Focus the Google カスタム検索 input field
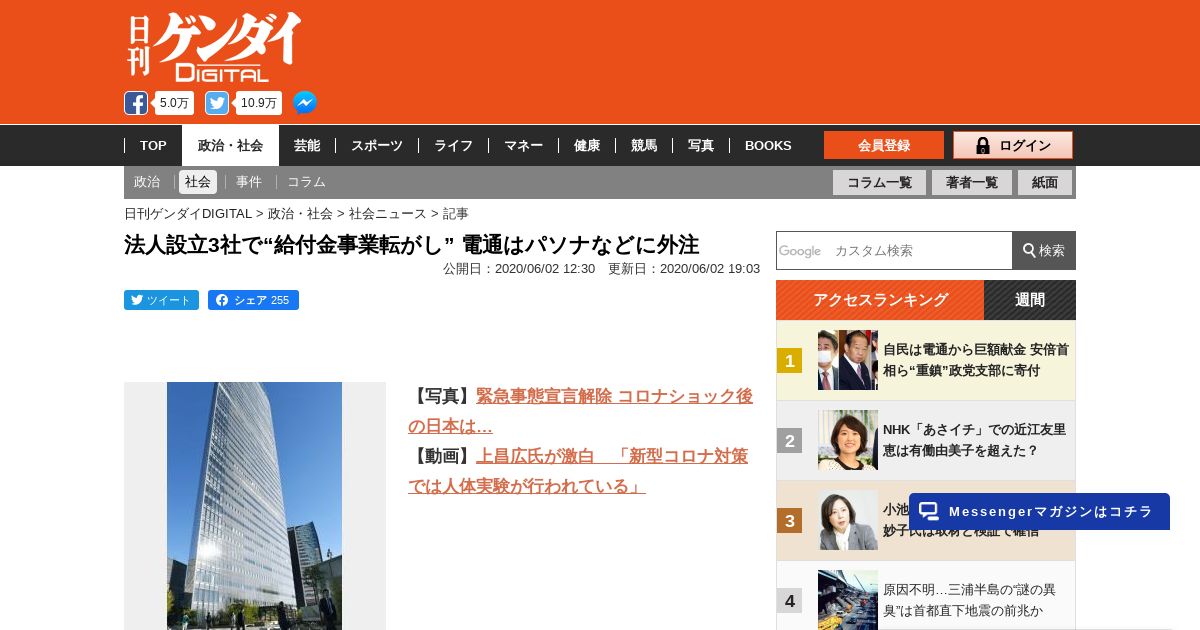 point(894,250)
